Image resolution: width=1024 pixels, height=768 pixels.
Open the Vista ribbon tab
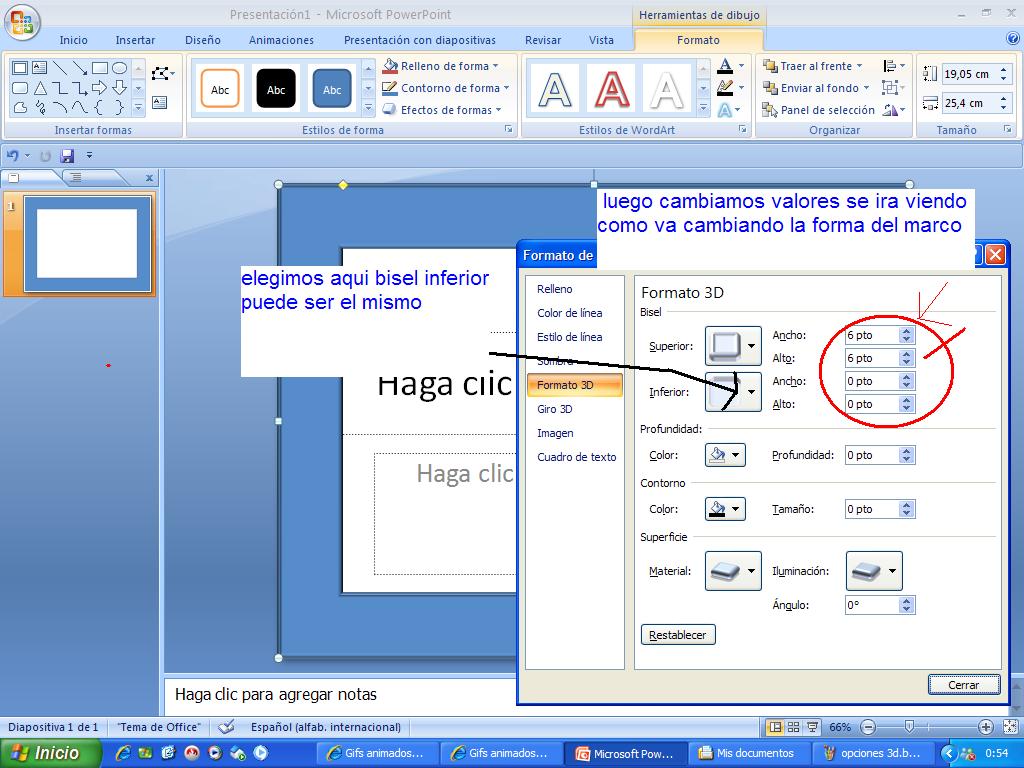tap(601, 40)
